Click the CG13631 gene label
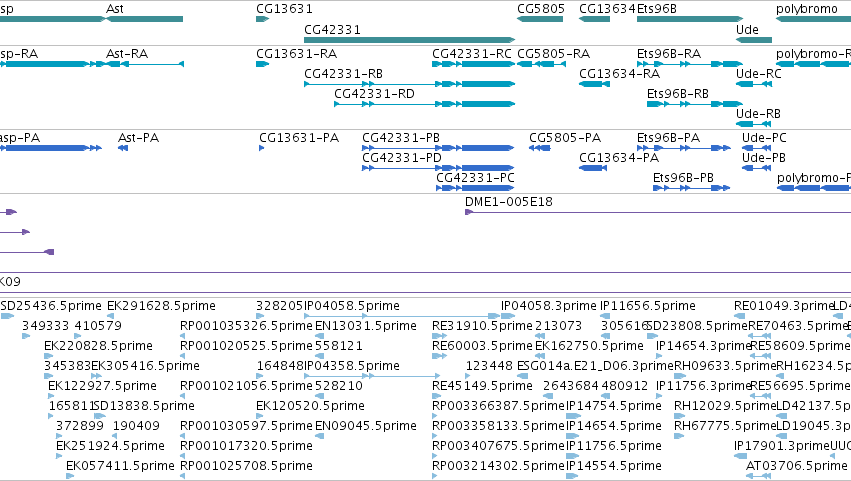851x481 pixels. pyautogui.click(x=284, y=9)
